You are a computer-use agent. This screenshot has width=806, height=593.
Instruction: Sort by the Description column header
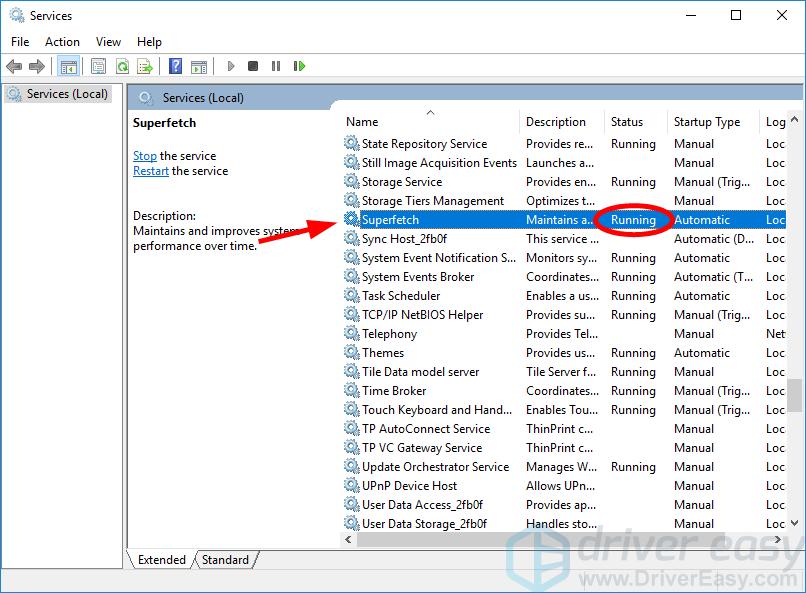tap(562, 122)
